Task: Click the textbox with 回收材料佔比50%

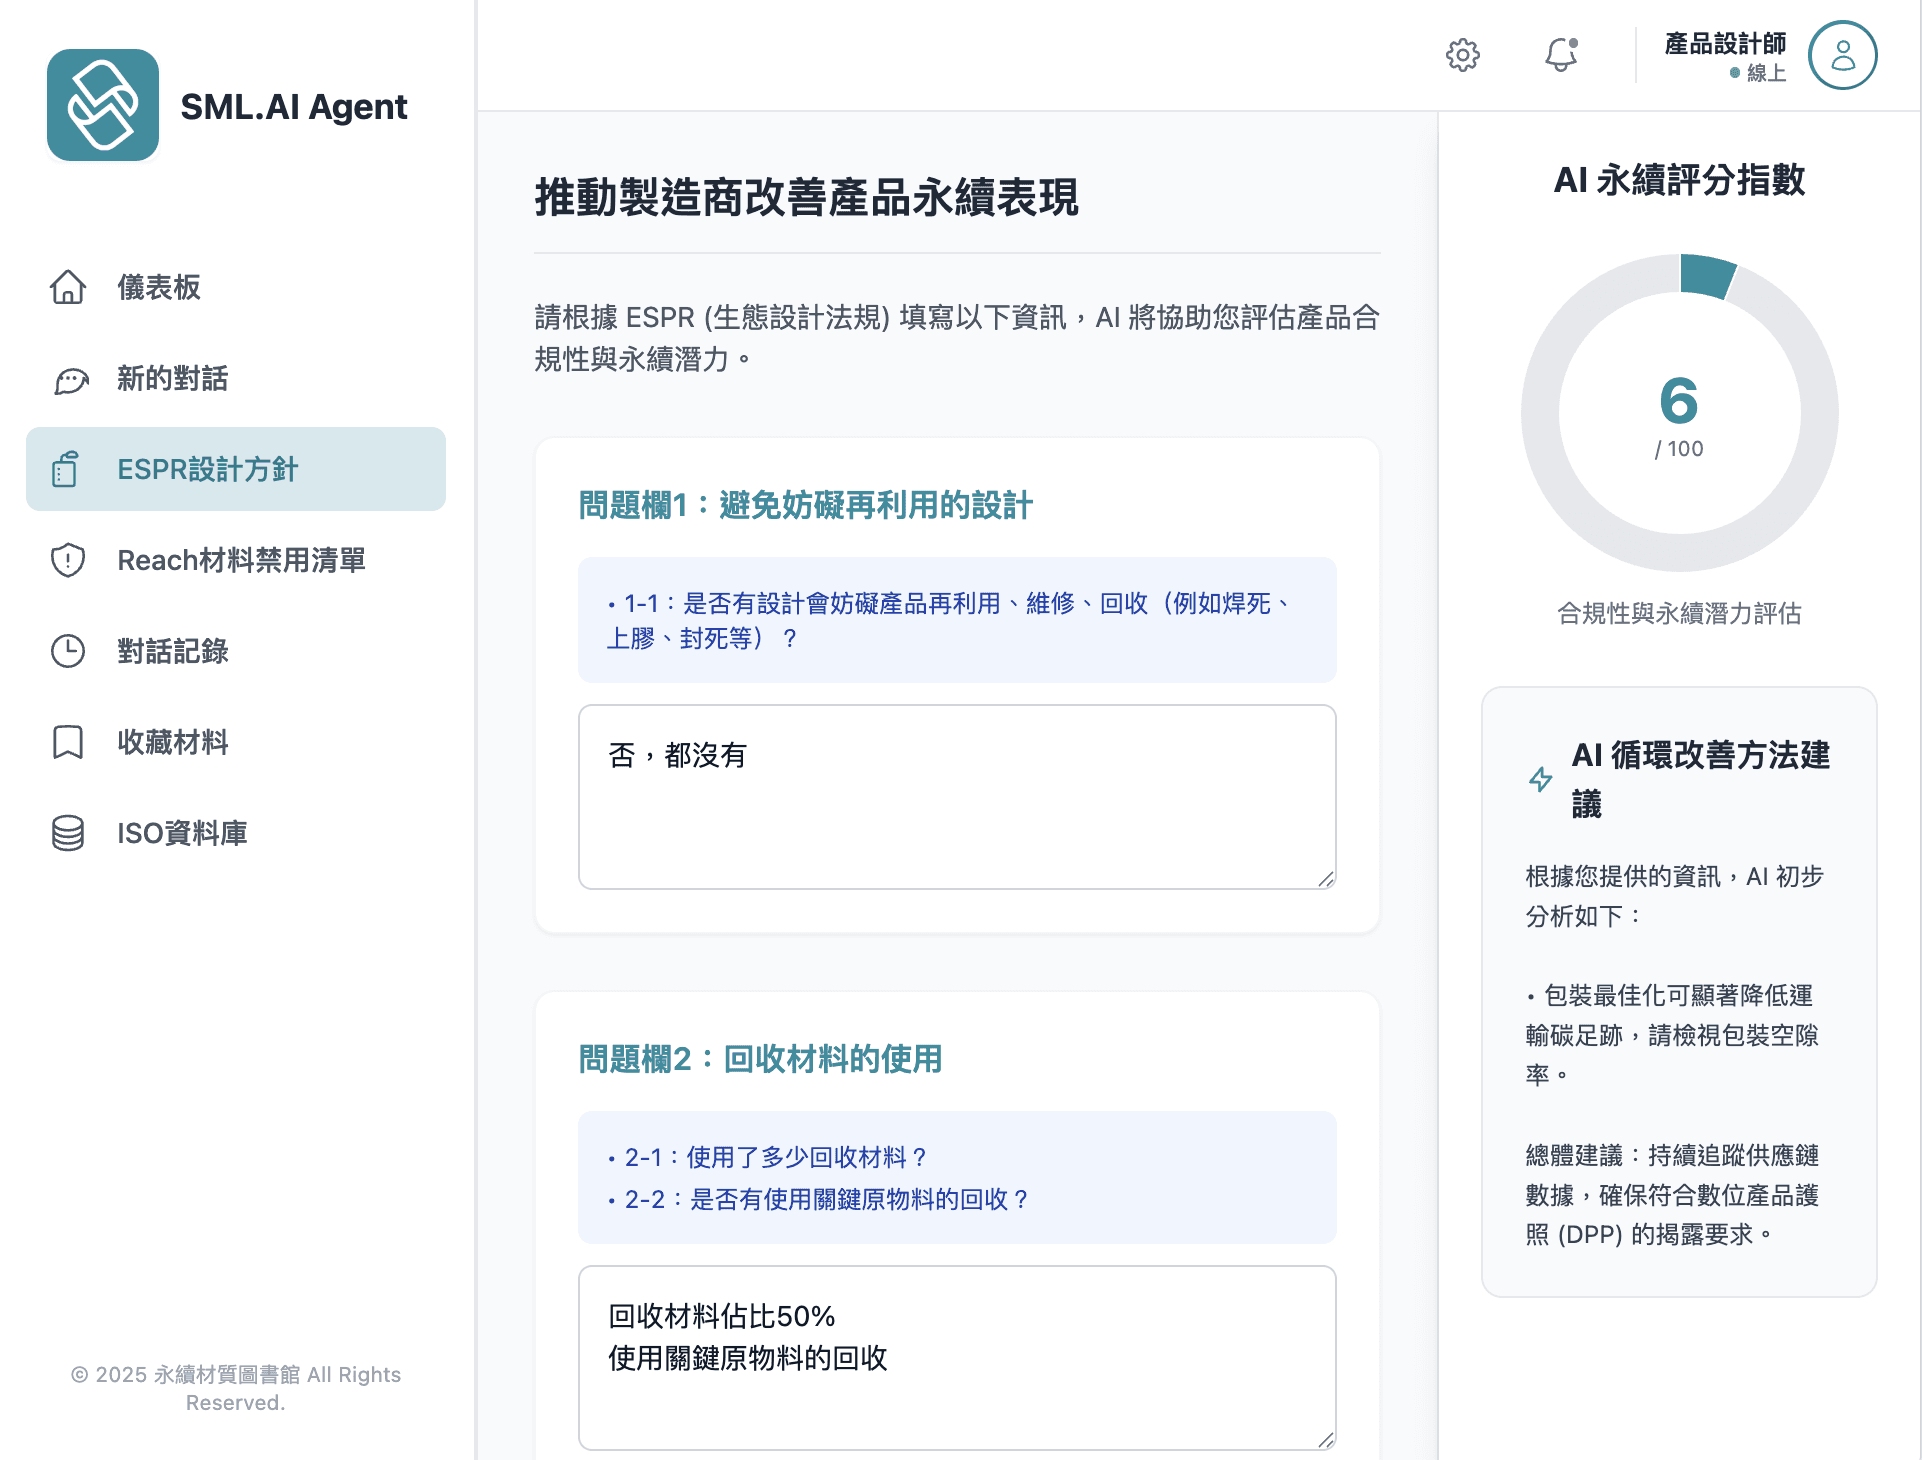Action: click(956, 1356)
